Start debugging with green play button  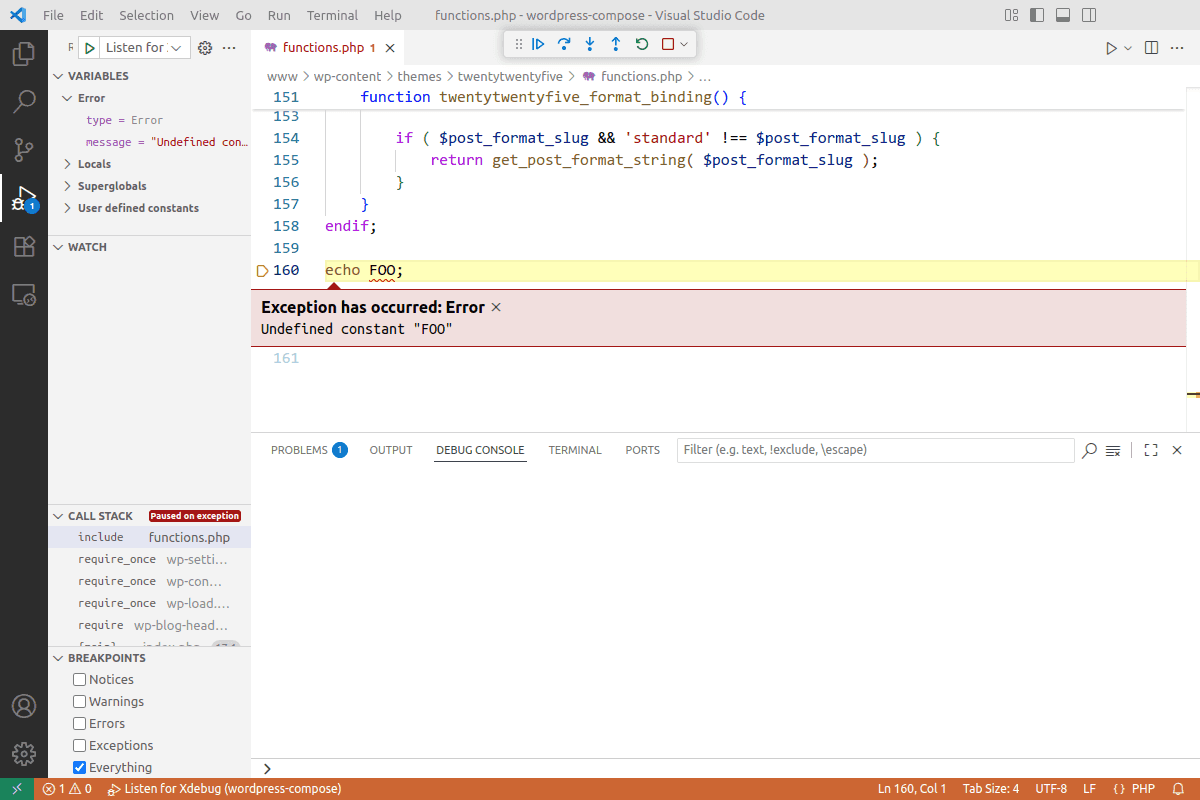(x=90, y=47)
